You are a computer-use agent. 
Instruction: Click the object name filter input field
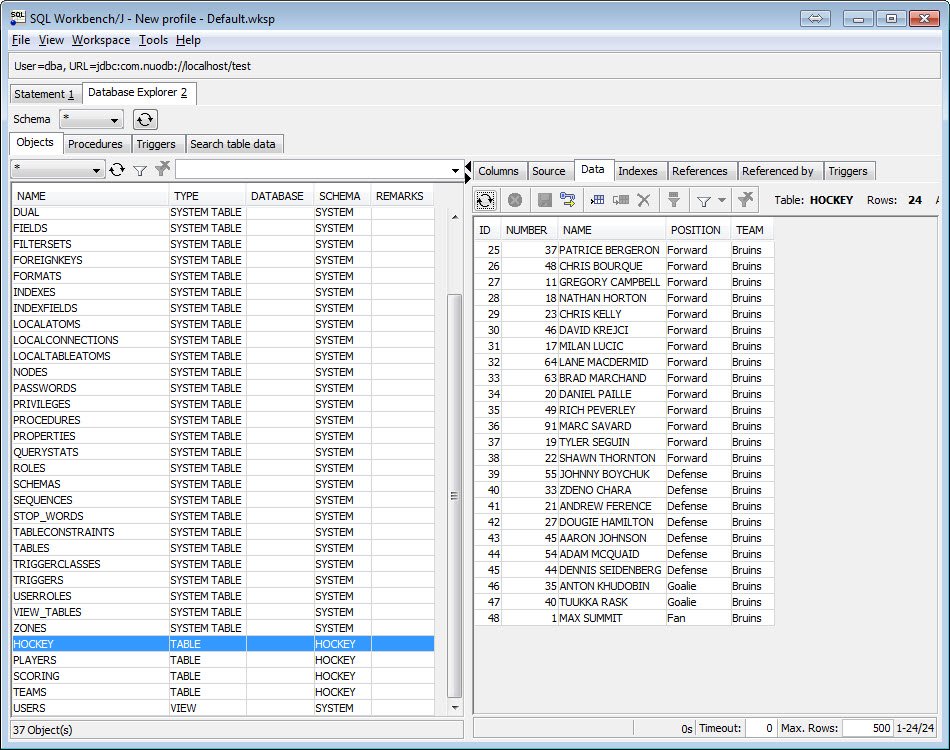(x=313, y=170)
